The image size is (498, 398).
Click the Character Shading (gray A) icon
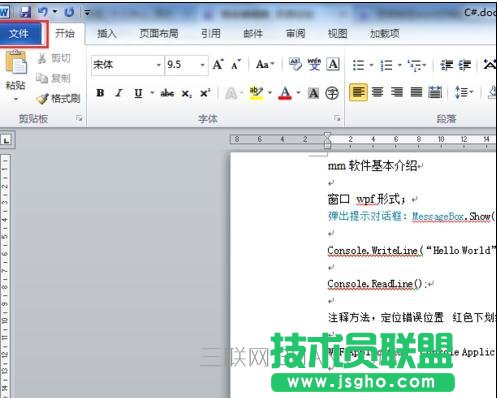313,93
